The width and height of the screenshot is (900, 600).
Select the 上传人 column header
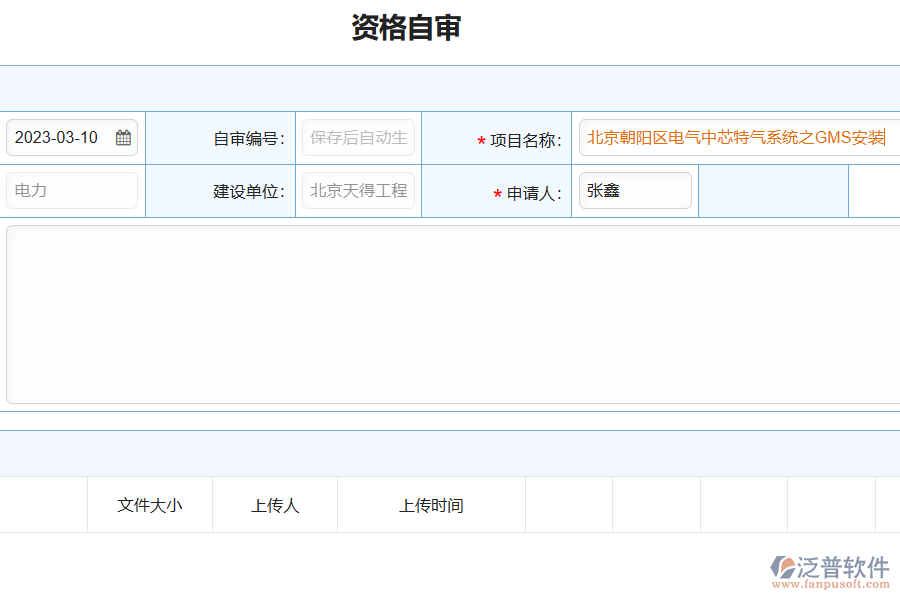pyautogui.click(x=274, y=505)
